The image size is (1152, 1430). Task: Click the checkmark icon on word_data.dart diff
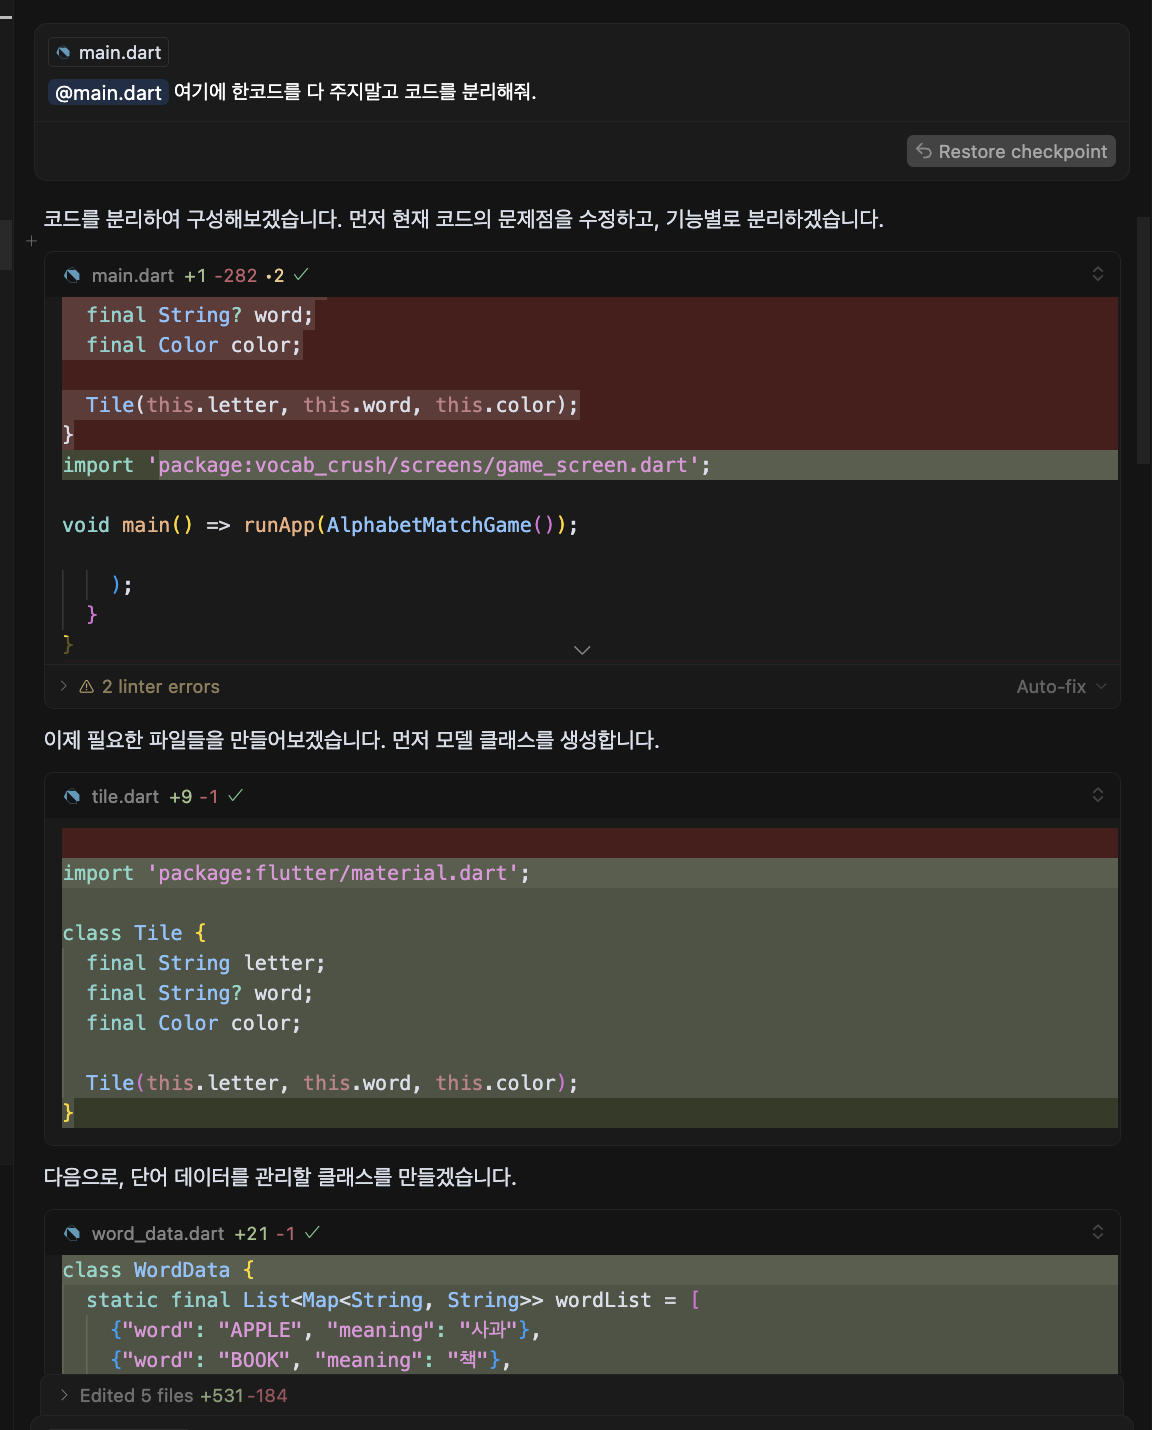click(312, 1233)
